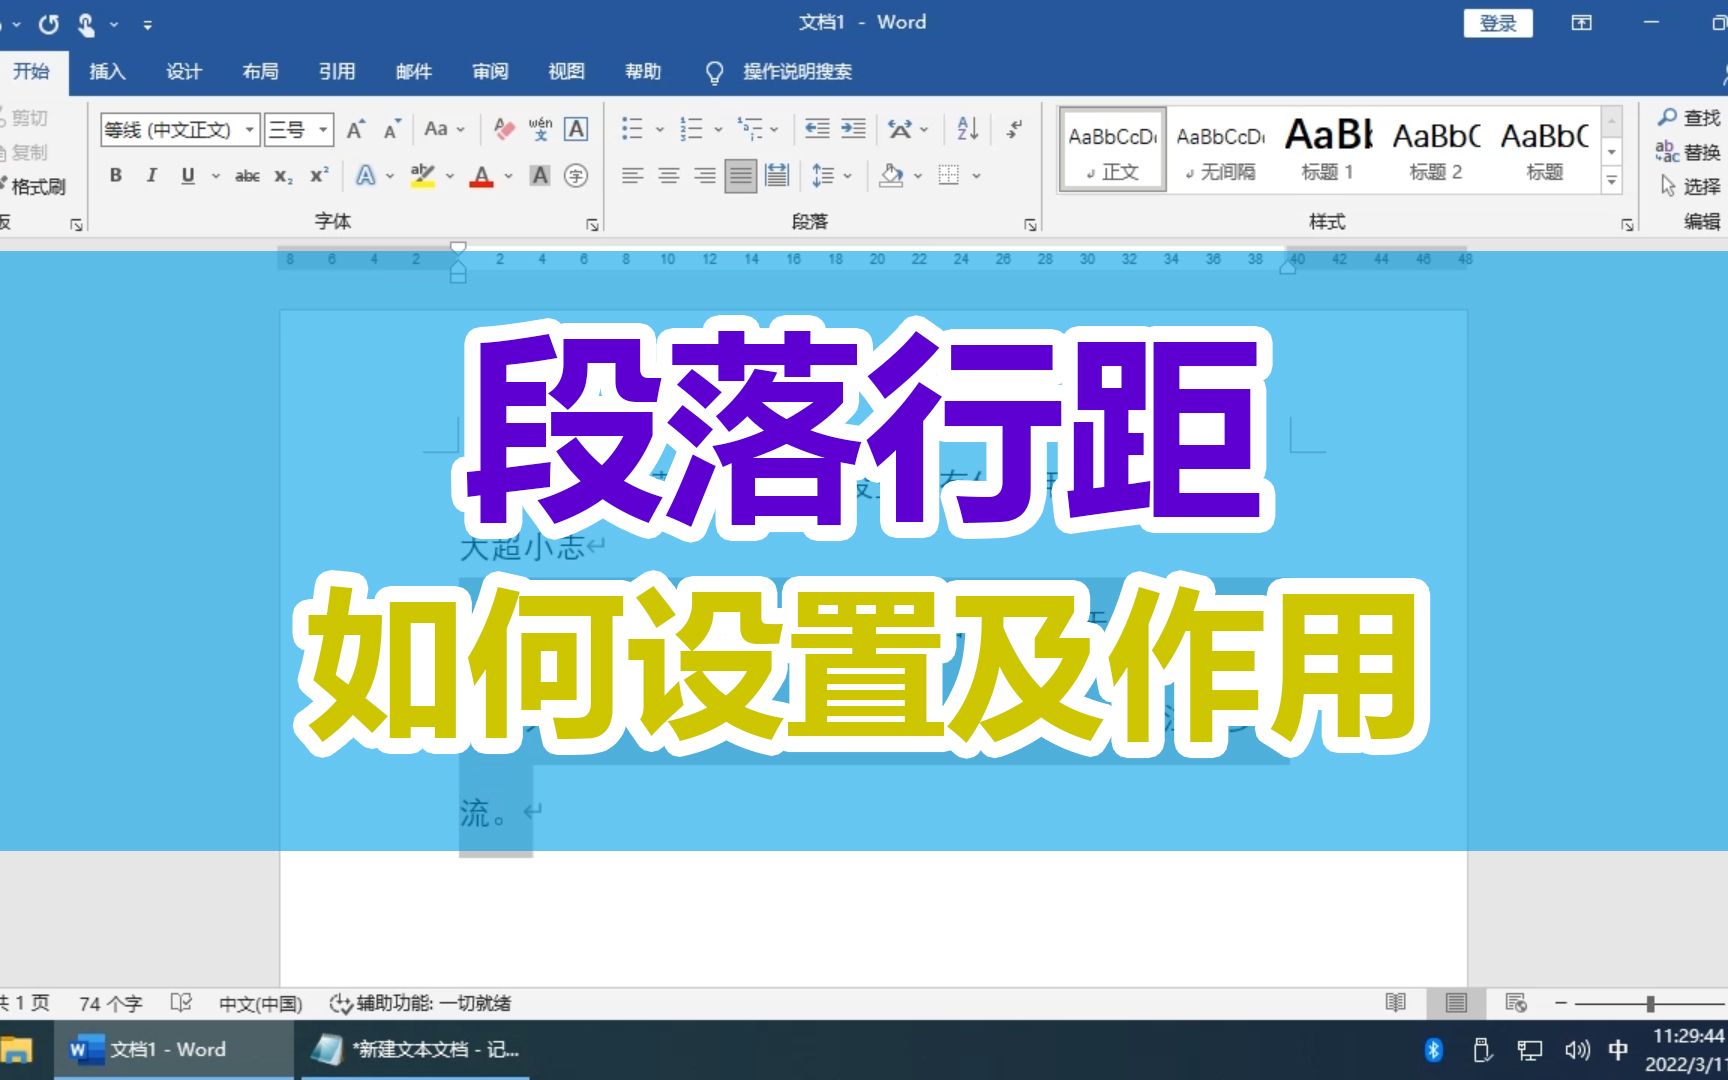Open the Layout (布局) tab
Image resolution: width=1728 pixels, height=1080 pixels.
pyautogui.click(x=260, y=72)
